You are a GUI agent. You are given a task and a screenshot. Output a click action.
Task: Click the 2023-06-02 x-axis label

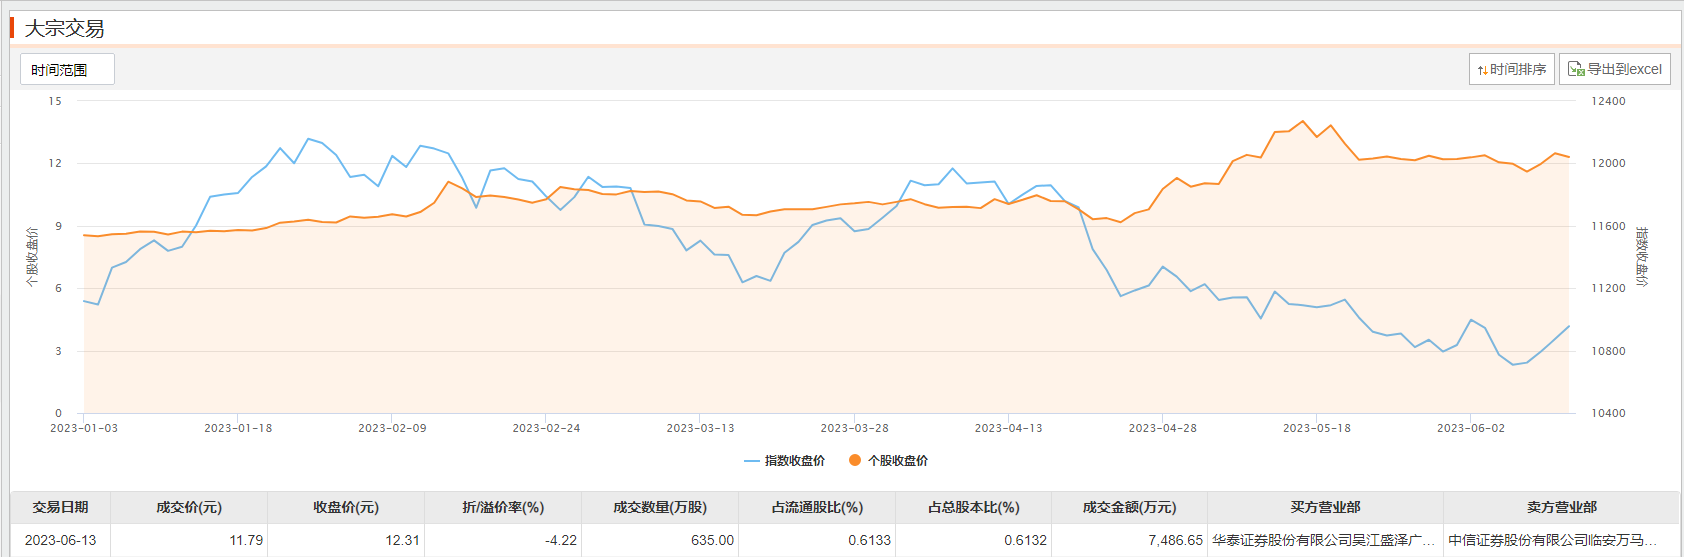(1470, 428)
